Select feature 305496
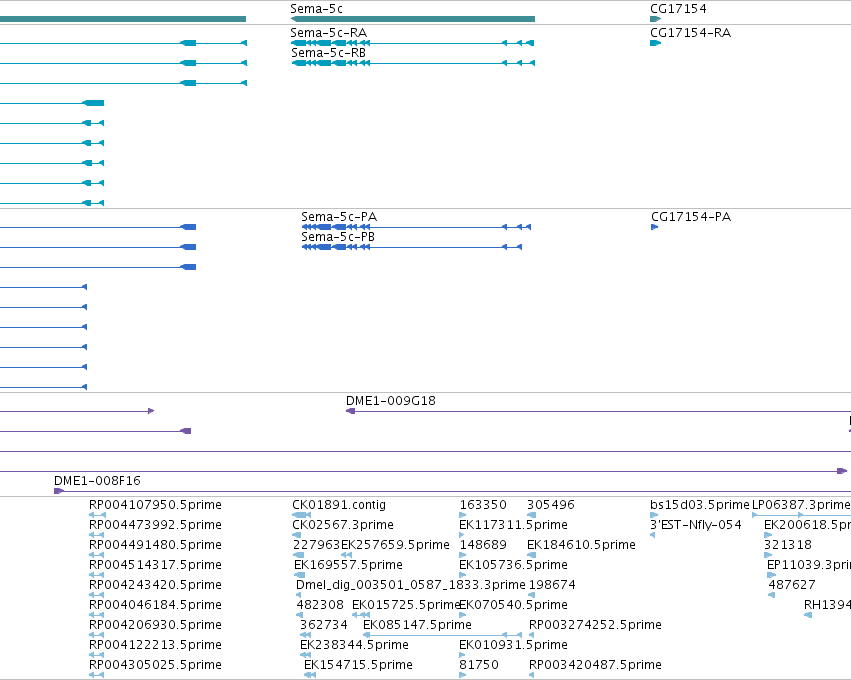 tap(550, 505)
